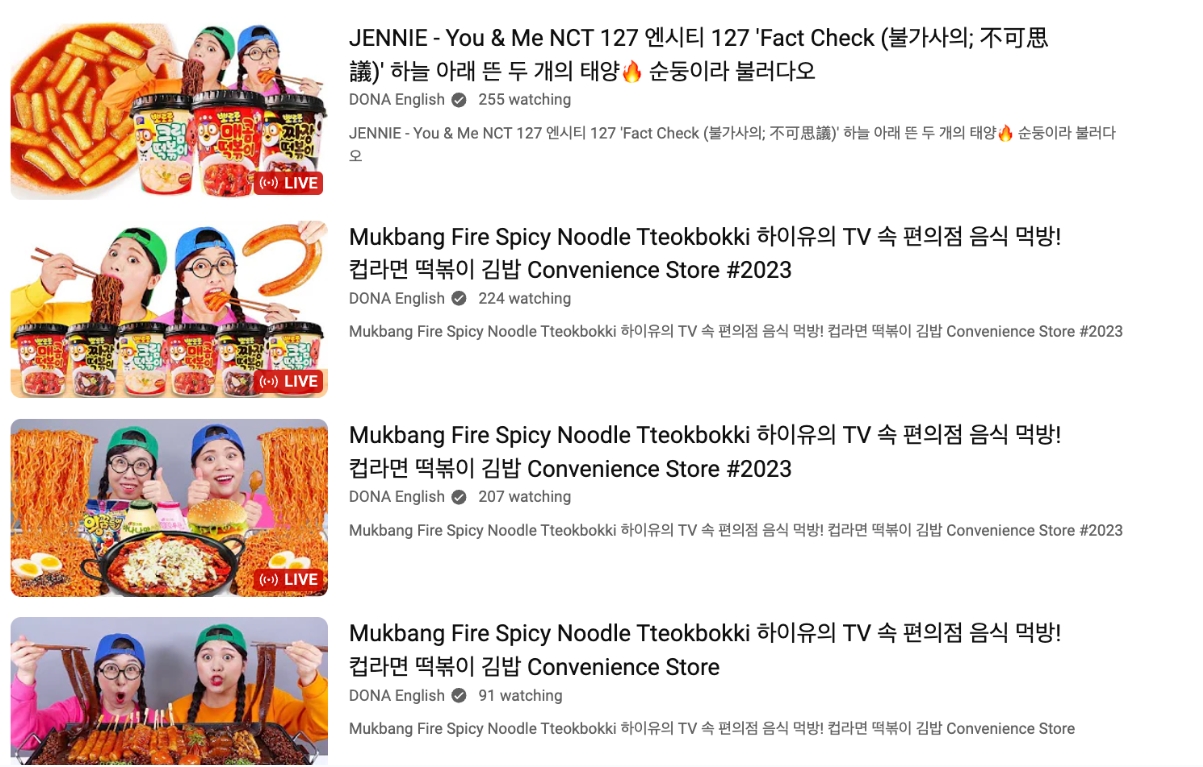Open the thumbnail with the skewers platter
This screenshot has width=1203, height=767.
[169, 692]
